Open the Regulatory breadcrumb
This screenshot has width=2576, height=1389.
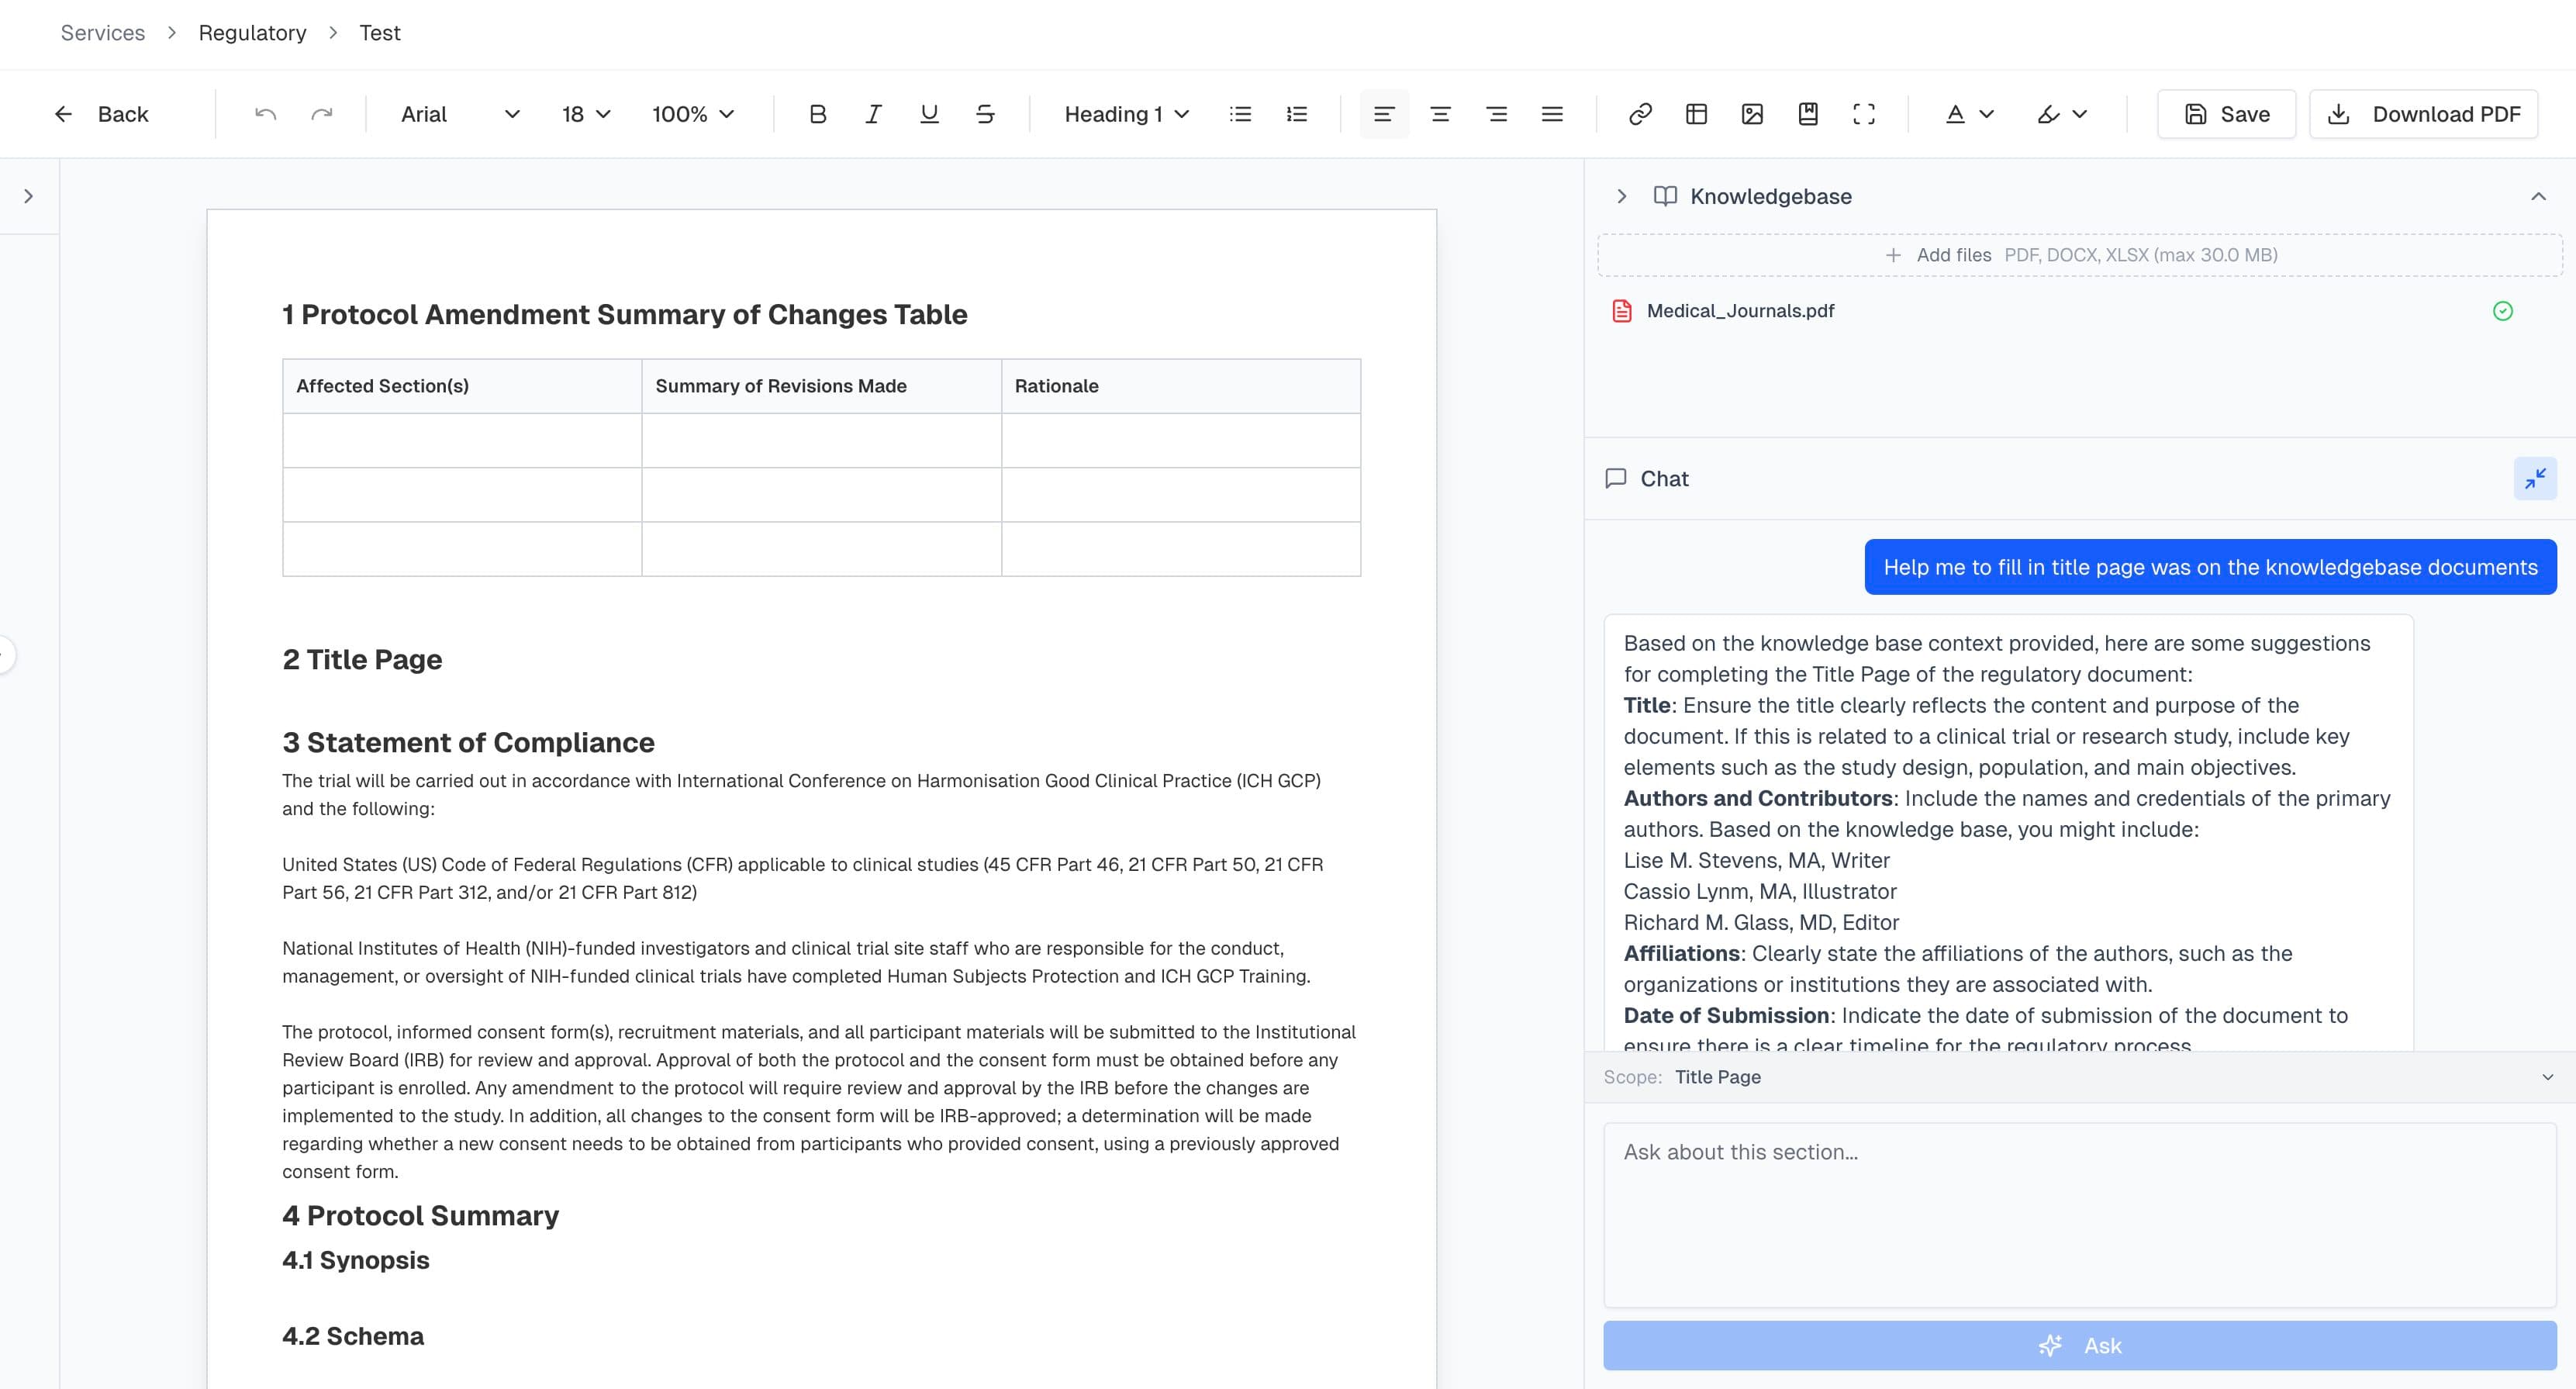tap(252, 32)
